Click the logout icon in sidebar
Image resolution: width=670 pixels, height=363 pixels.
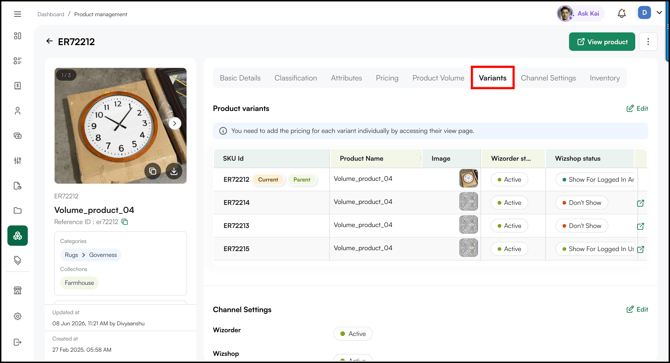(18, 342)
